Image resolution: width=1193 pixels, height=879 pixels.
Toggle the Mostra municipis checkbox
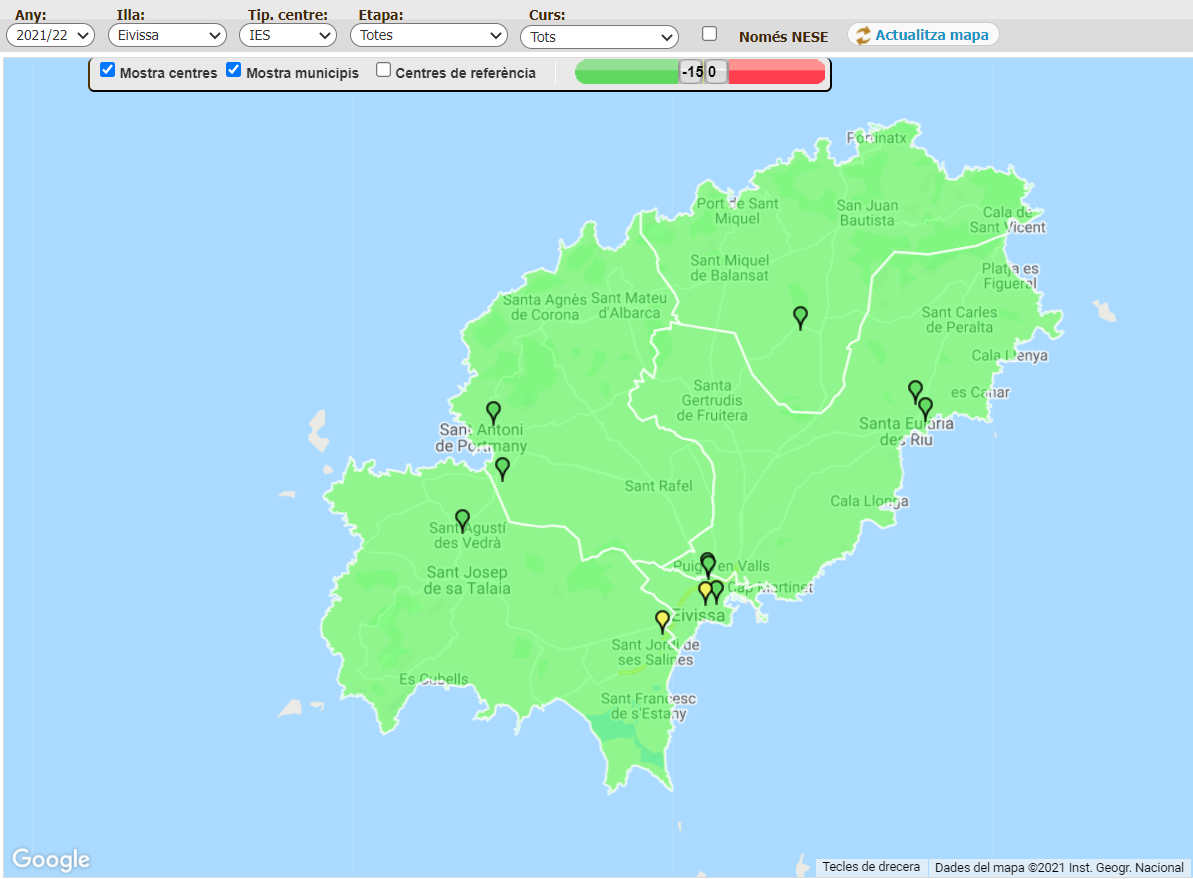(234, 70)
